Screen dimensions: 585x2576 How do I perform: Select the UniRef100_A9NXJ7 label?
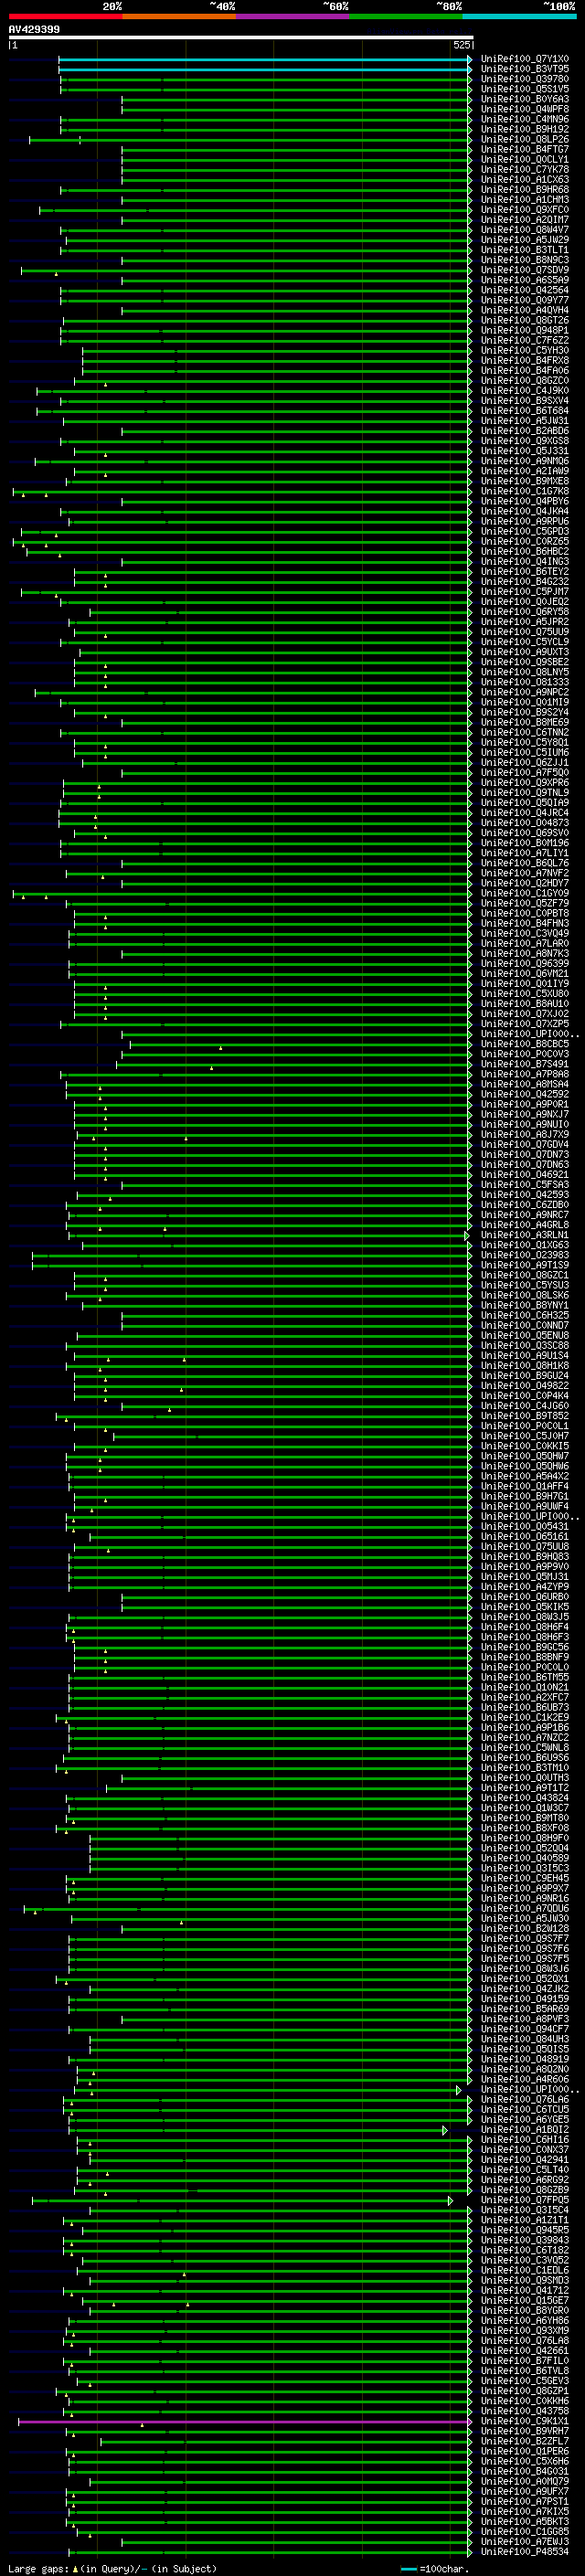click(525, 1114)
